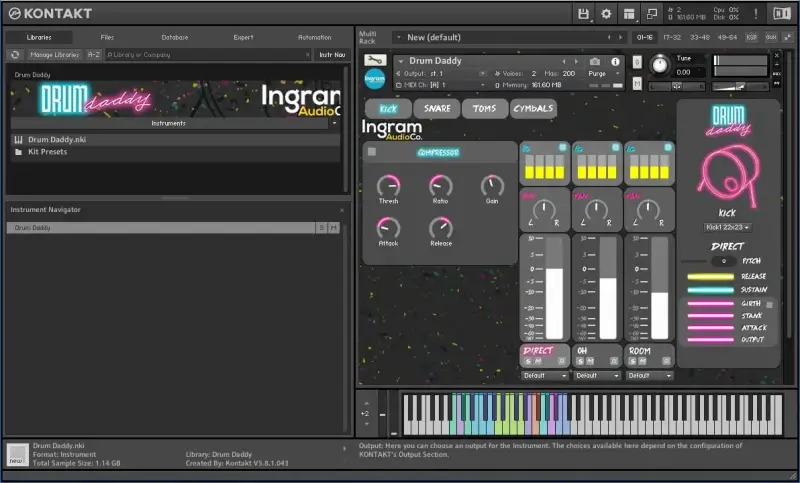Click the DIRECT channel volume fader
The width and height of the screenshot is (800, 483).
pyautogui.click(x=554, y=288)
